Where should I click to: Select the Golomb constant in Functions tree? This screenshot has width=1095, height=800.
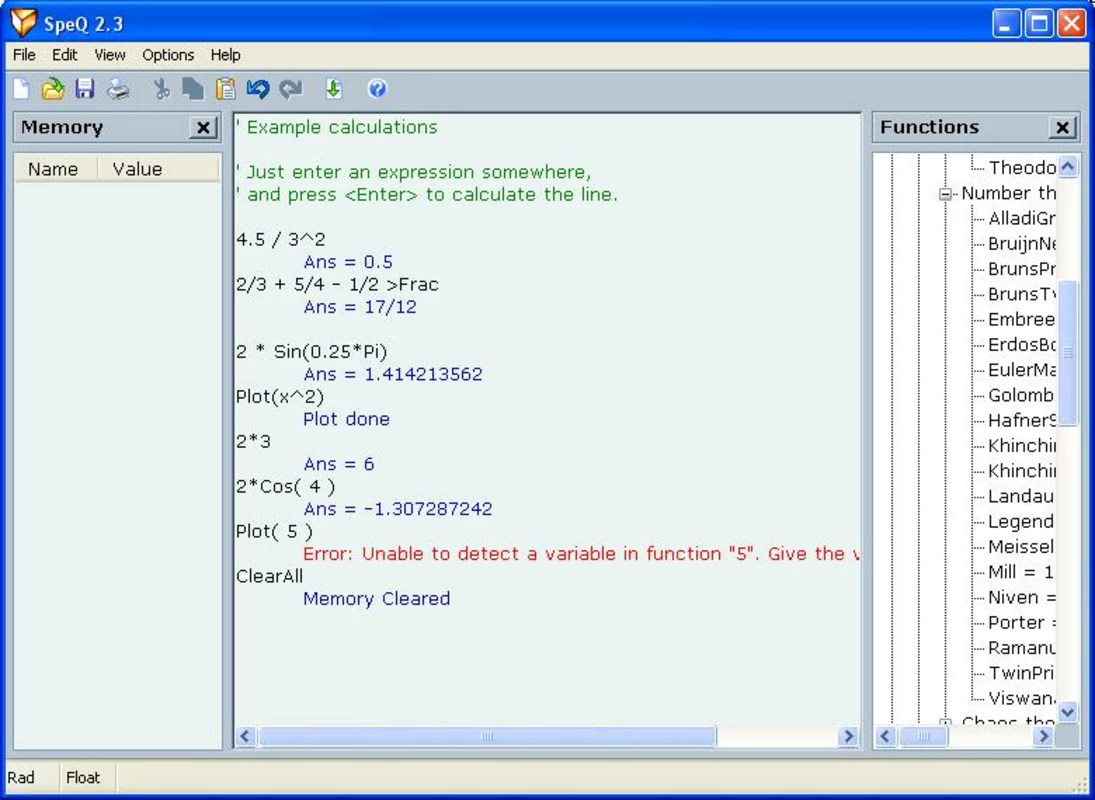[1021, 395]
